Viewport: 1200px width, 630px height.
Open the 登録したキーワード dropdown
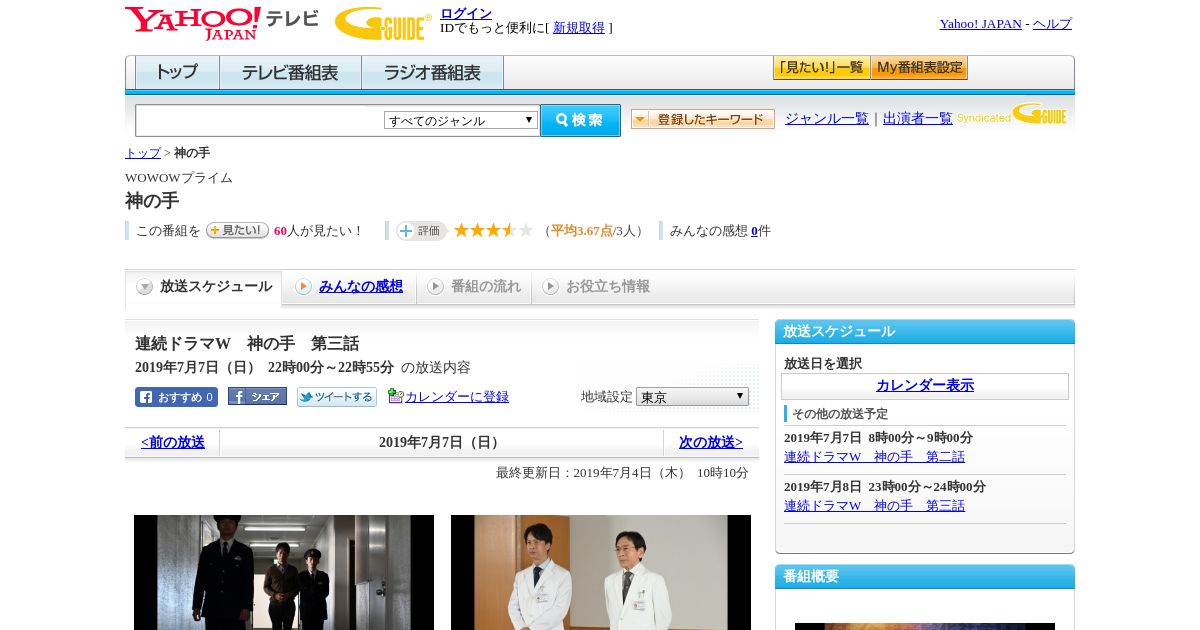pos(703,119)
